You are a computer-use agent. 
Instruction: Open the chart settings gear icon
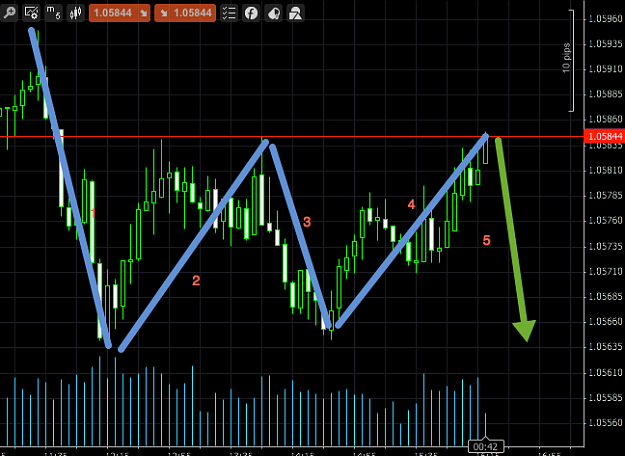31,13
